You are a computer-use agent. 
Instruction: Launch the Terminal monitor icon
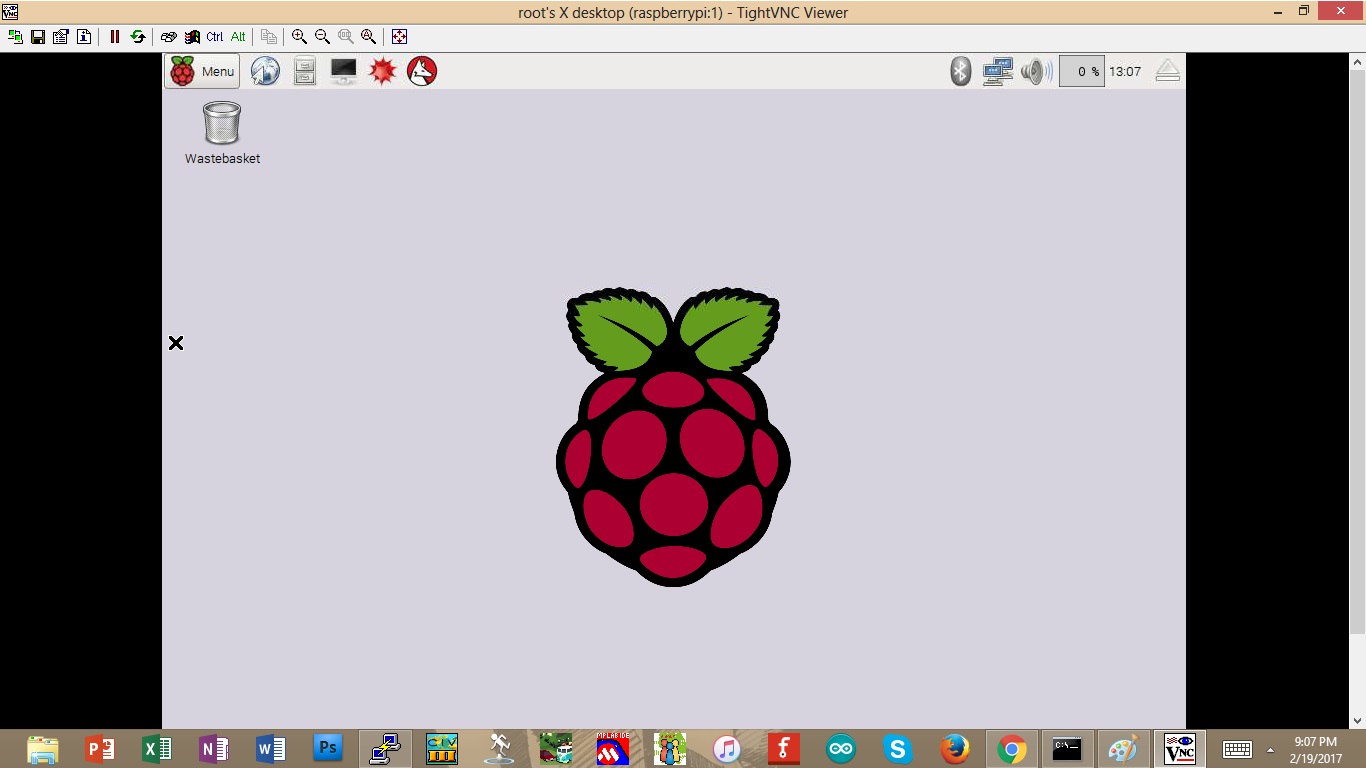(x=343, y=71)
